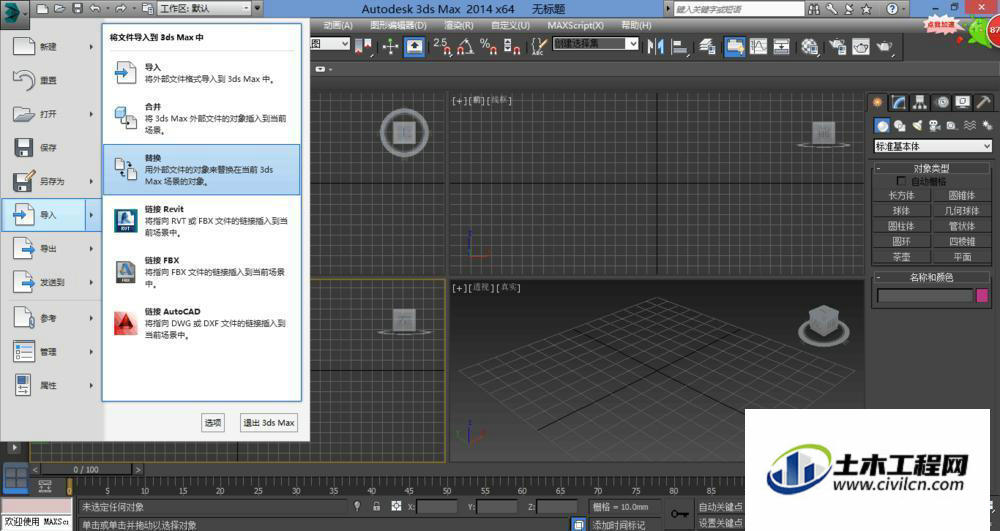This screenshot has width=1000, height=531.
Task: Expand the 新建 submenu arrow
Action: coord(91,47)
